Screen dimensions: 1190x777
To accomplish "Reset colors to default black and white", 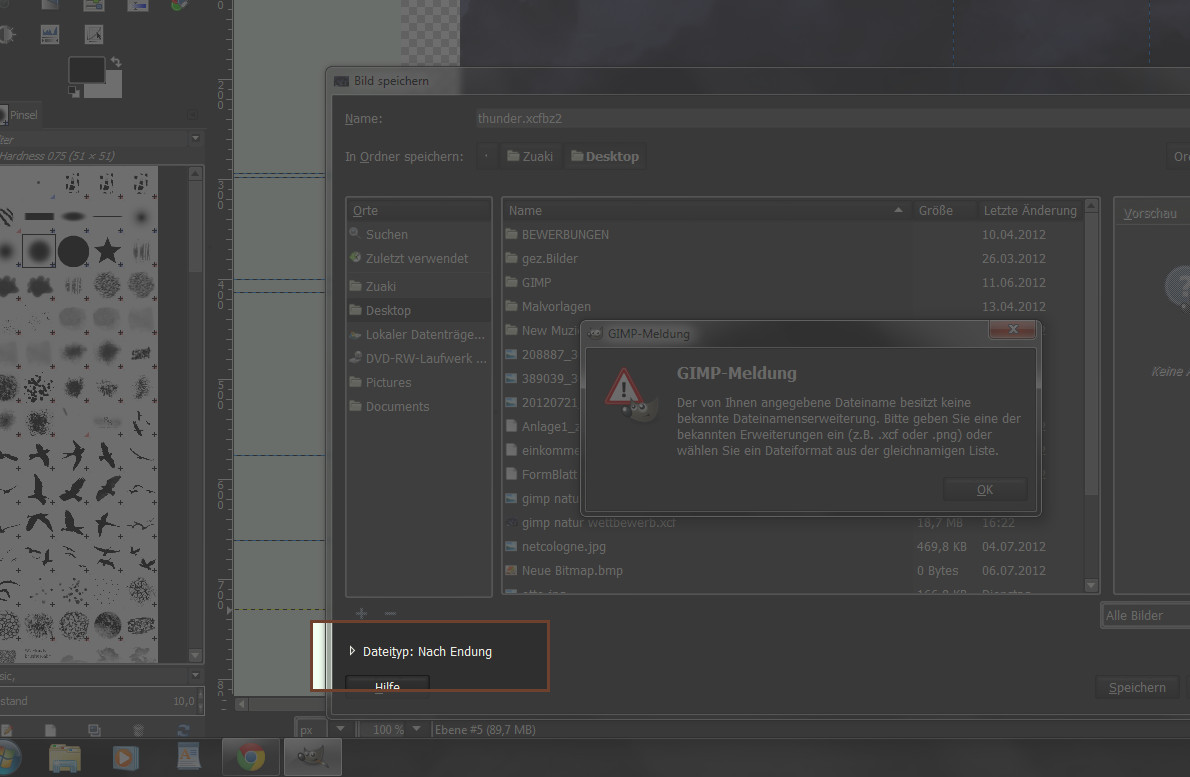I will pos(74,92).
